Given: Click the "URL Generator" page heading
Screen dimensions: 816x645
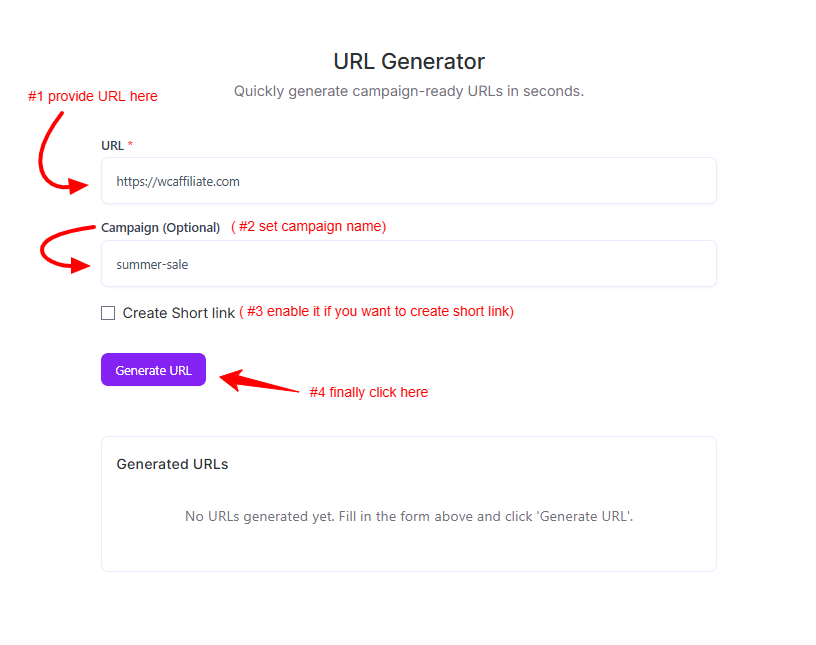Looking at the screenshot, I should 408,62.
